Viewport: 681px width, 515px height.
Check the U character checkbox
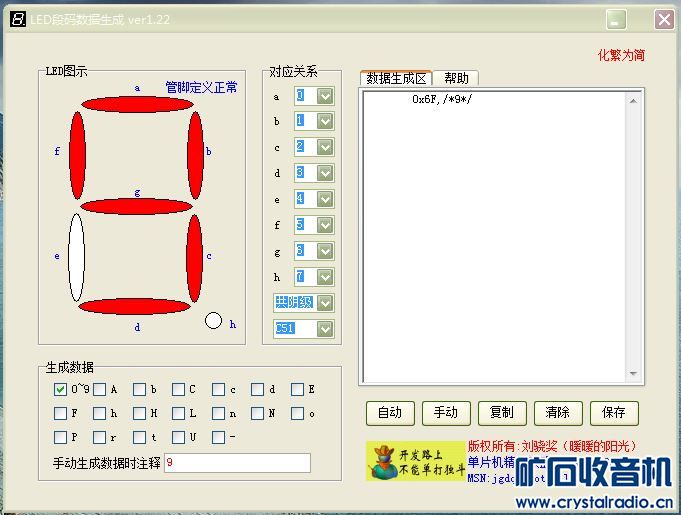[x=179, y=437]
